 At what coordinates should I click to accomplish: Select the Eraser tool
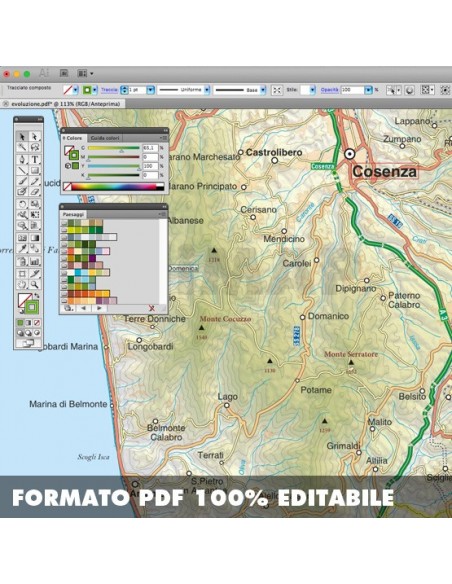35,192
